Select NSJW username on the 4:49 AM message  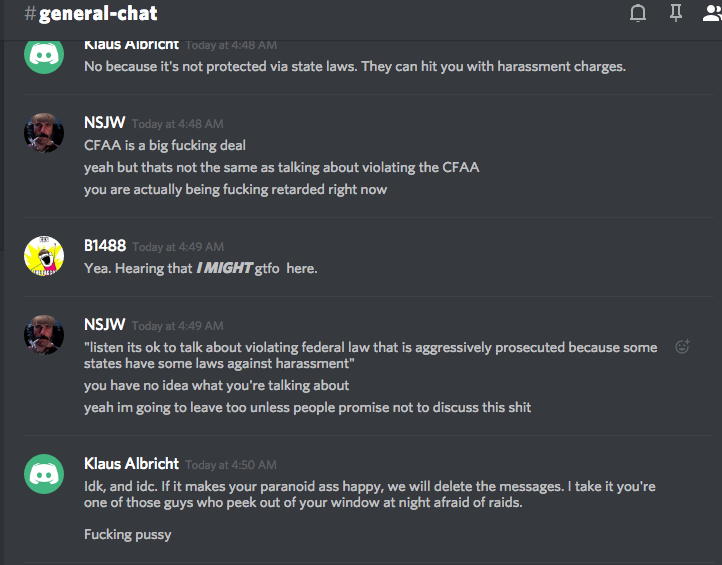click(x=104, y=325)
